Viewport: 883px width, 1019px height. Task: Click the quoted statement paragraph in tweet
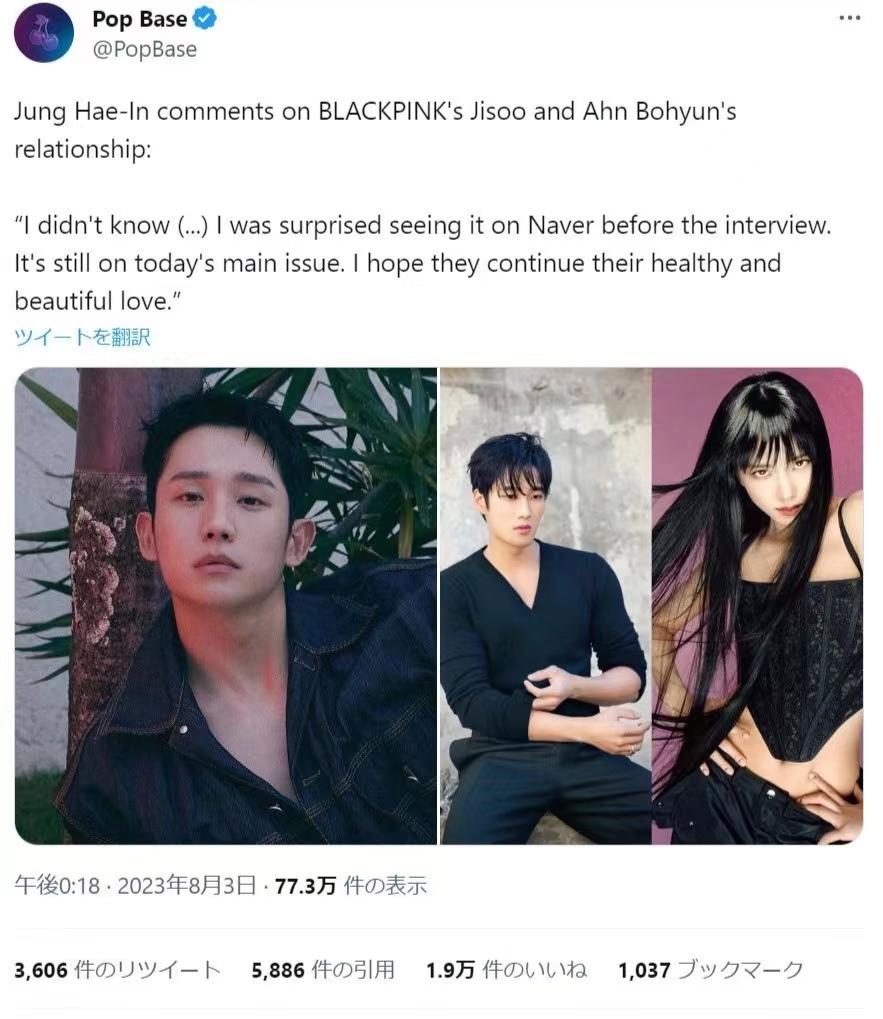(x=422, y=263)
